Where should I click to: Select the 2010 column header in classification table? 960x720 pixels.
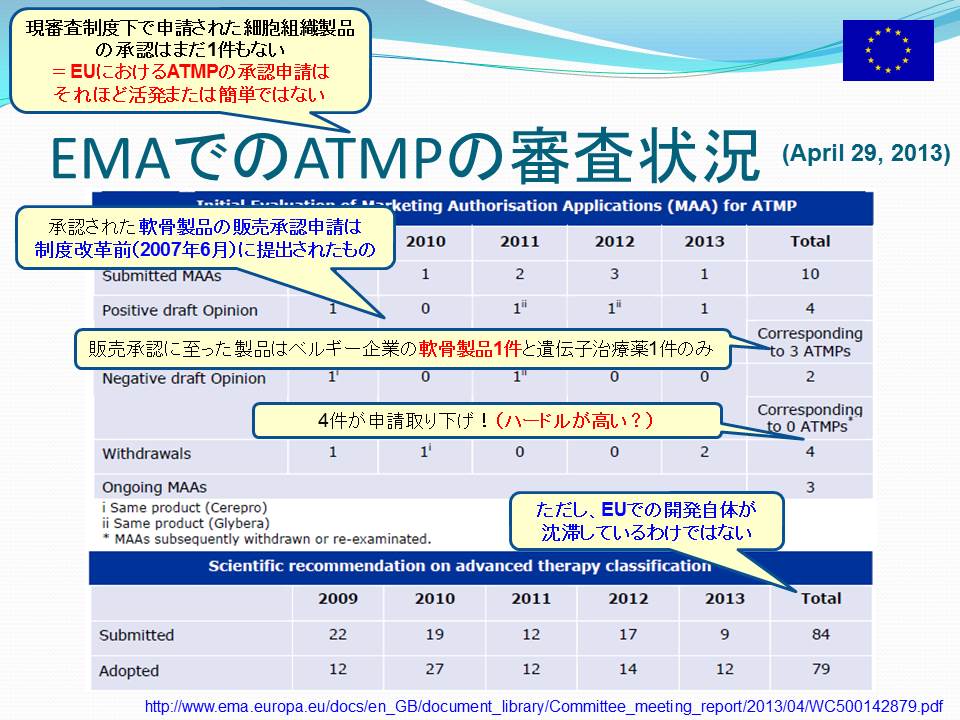tap(435, 598)
